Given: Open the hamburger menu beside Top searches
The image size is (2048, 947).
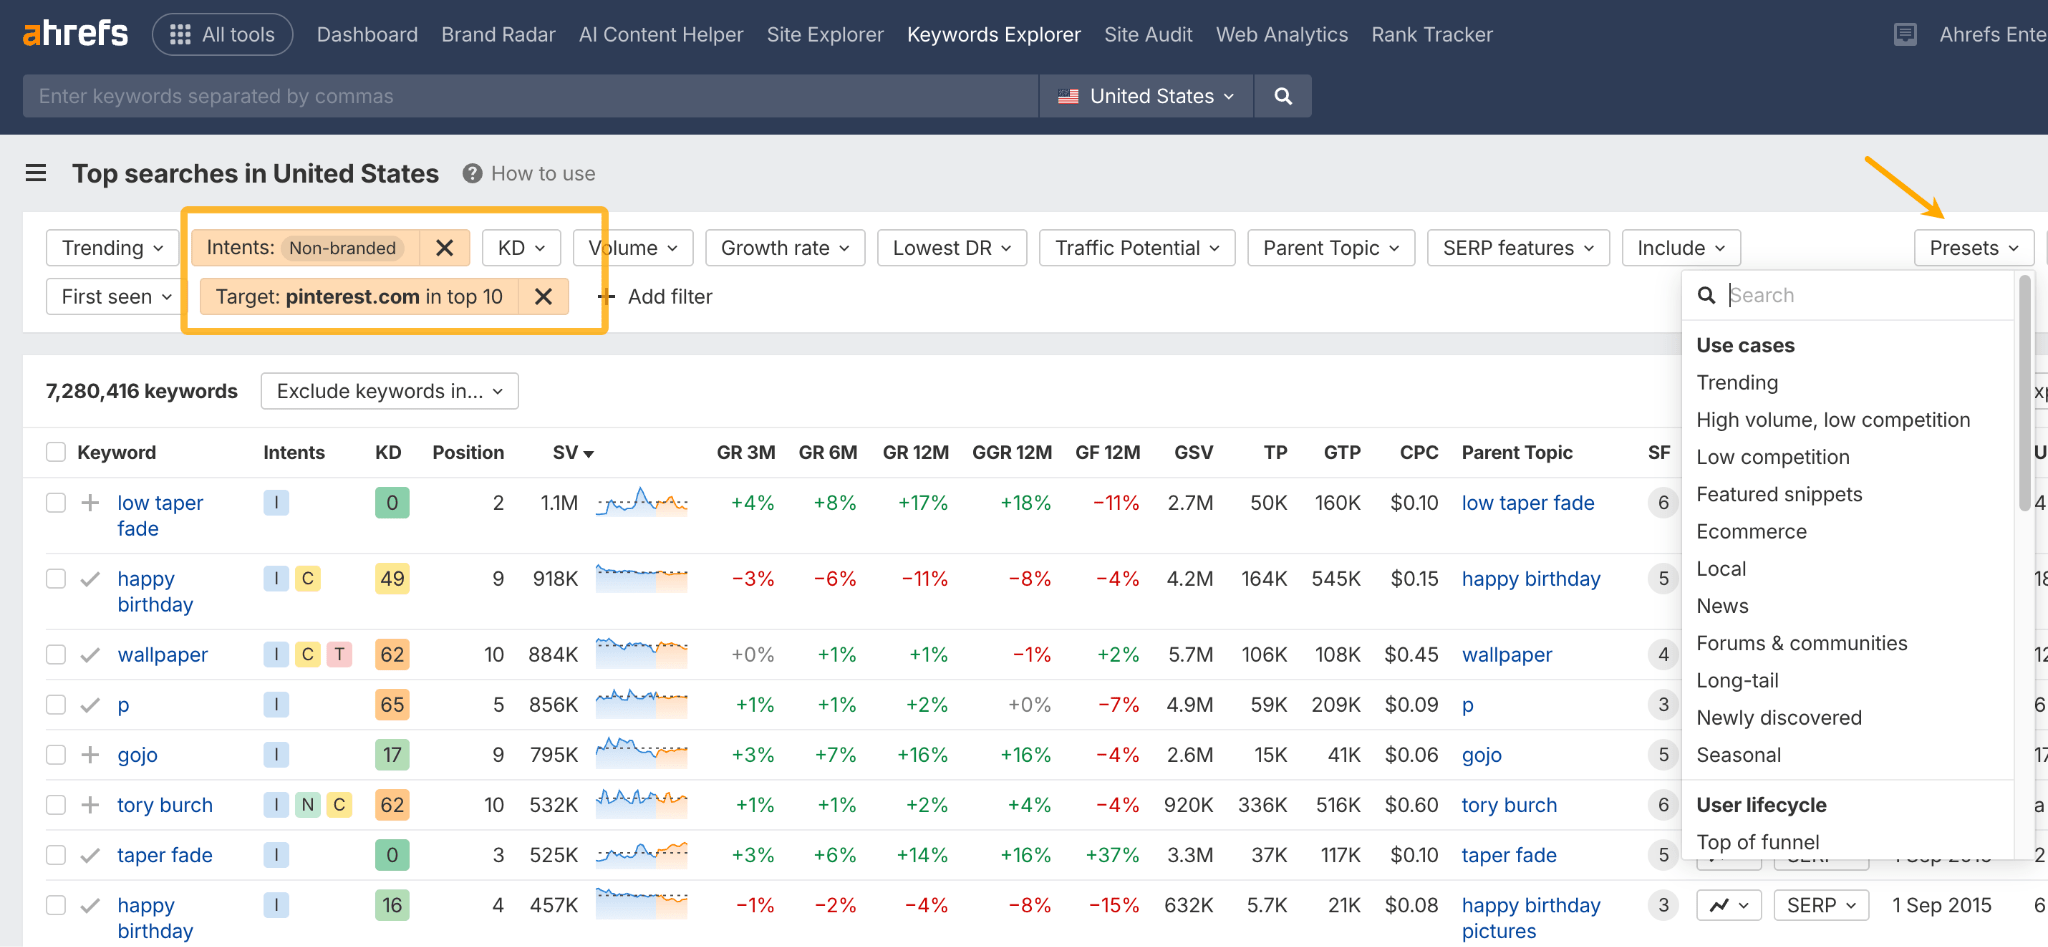Looking at the screenshot, I should point(35,172).
